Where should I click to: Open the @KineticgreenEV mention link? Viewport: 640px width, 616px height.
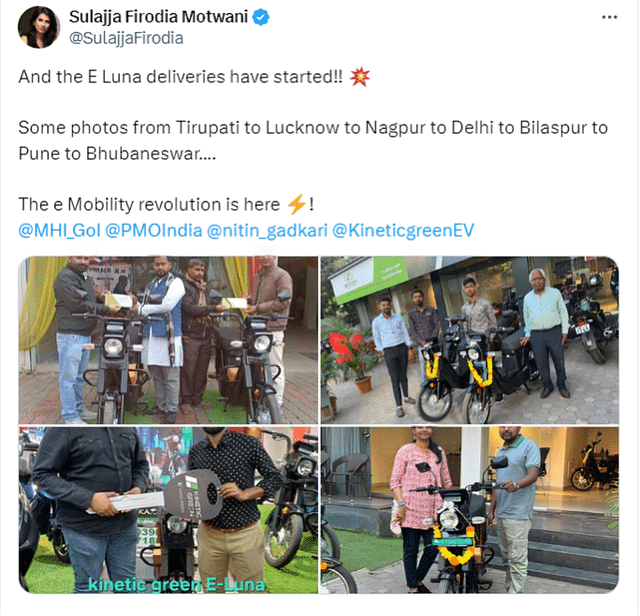point(403,230)
